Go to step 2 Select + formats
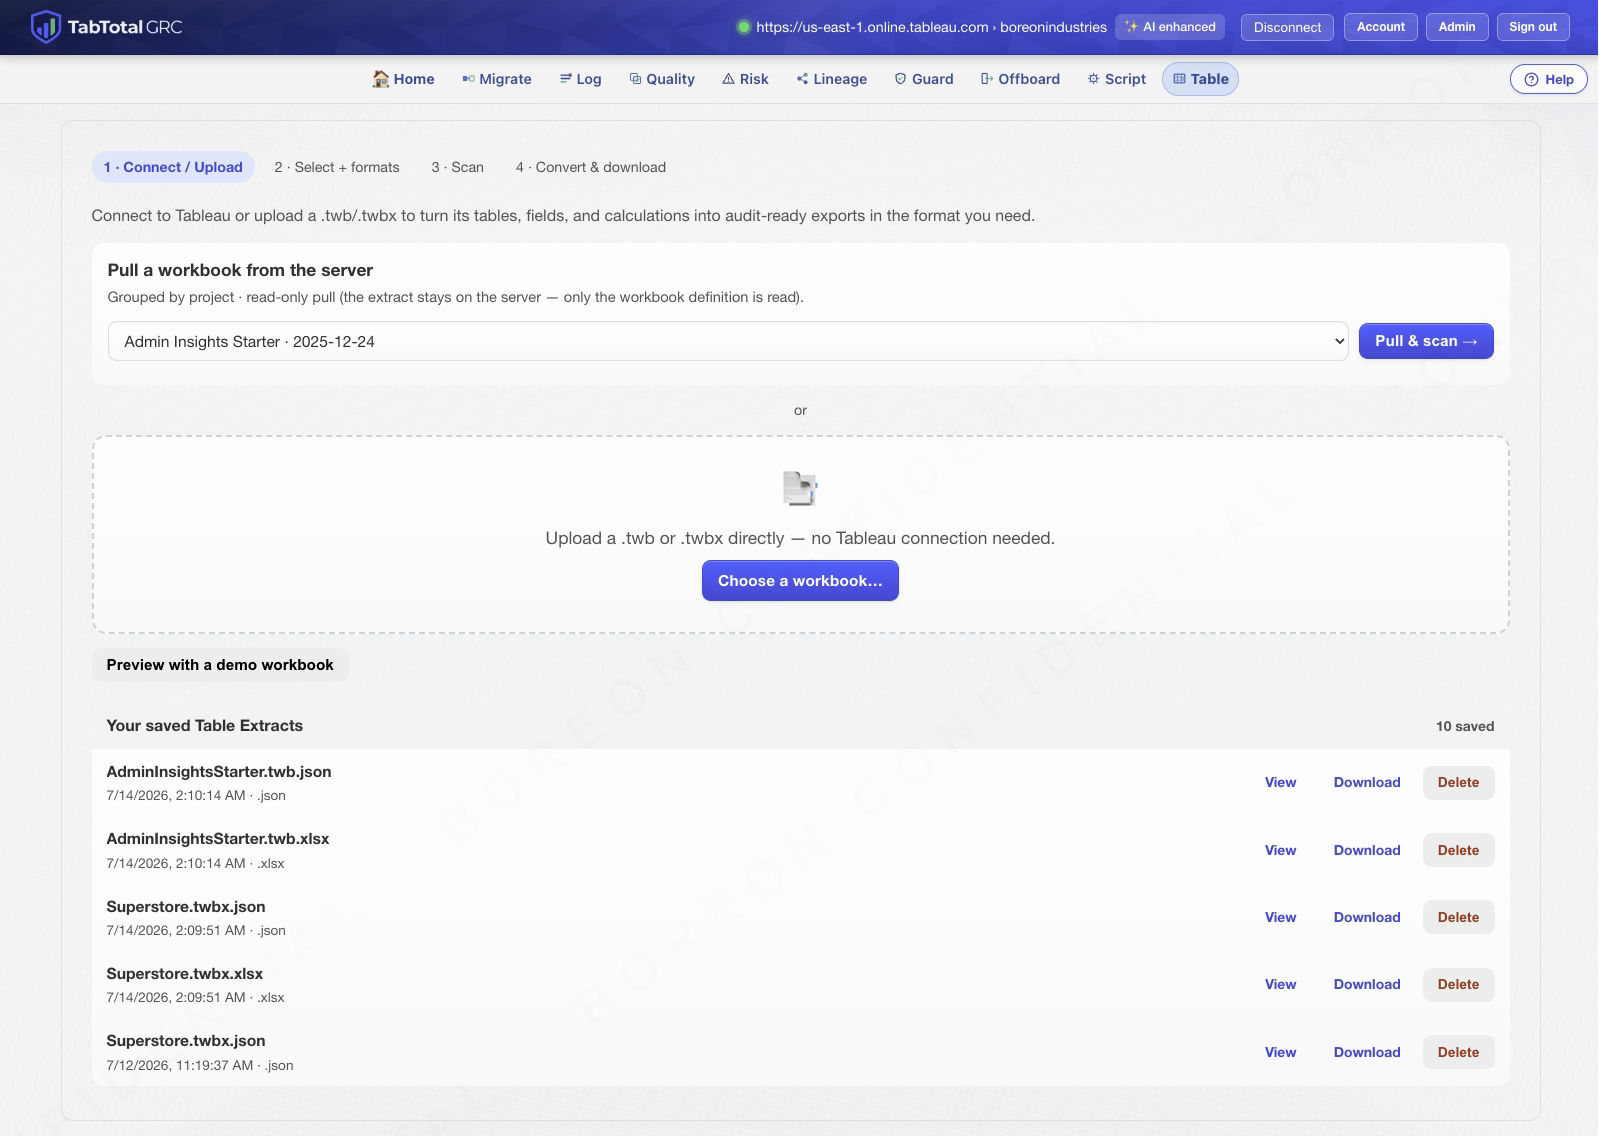The height and width of the screenshot is (1136, 1599). (337, 167)
